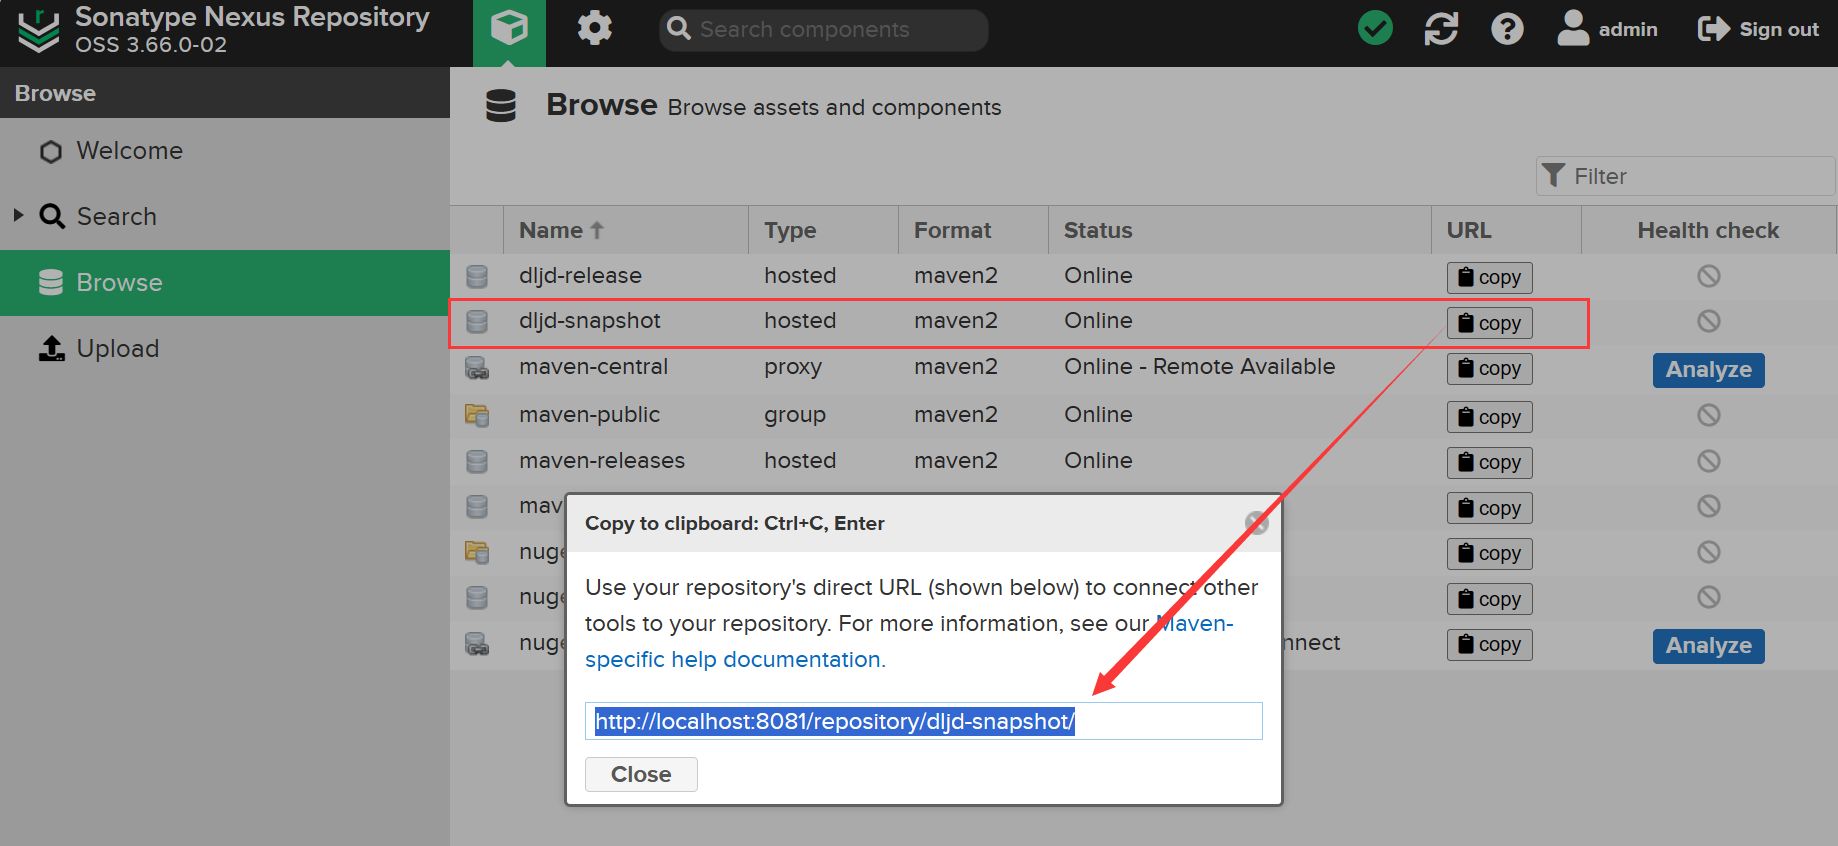The height and width of the screenshot is (846, 1838).
Task: Open the Help question mark icon
Action: point(1507,29)
